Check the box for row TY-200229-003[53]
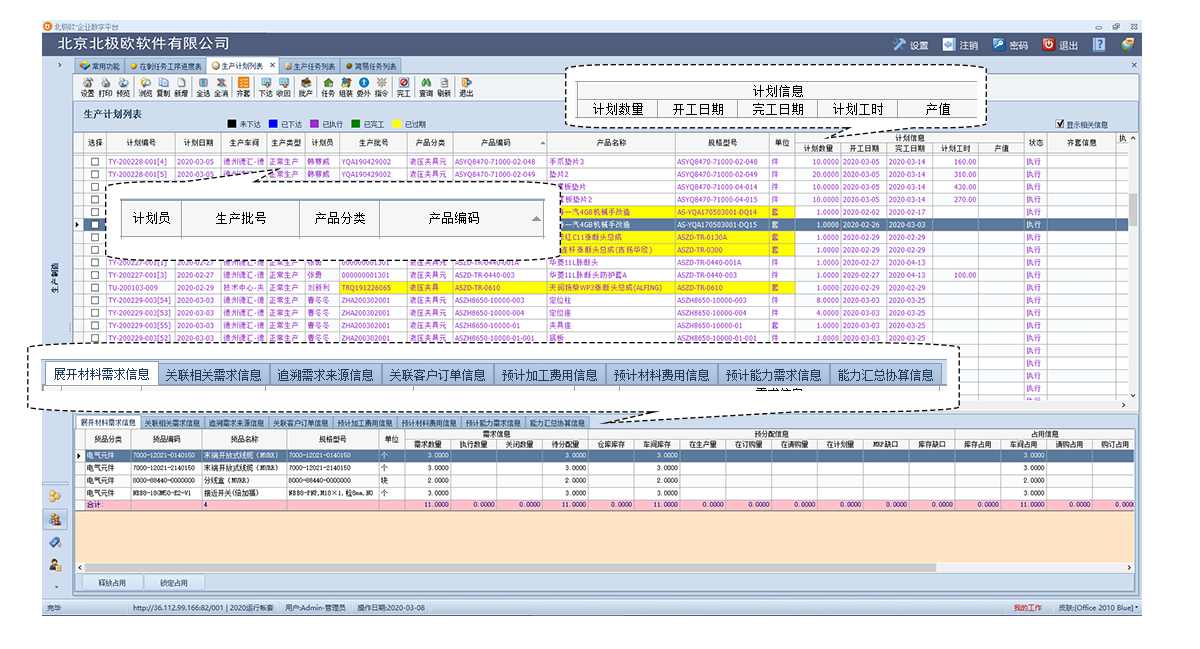Image resolution: width=1200 pixels, height=649 pixels. [95, 313]
